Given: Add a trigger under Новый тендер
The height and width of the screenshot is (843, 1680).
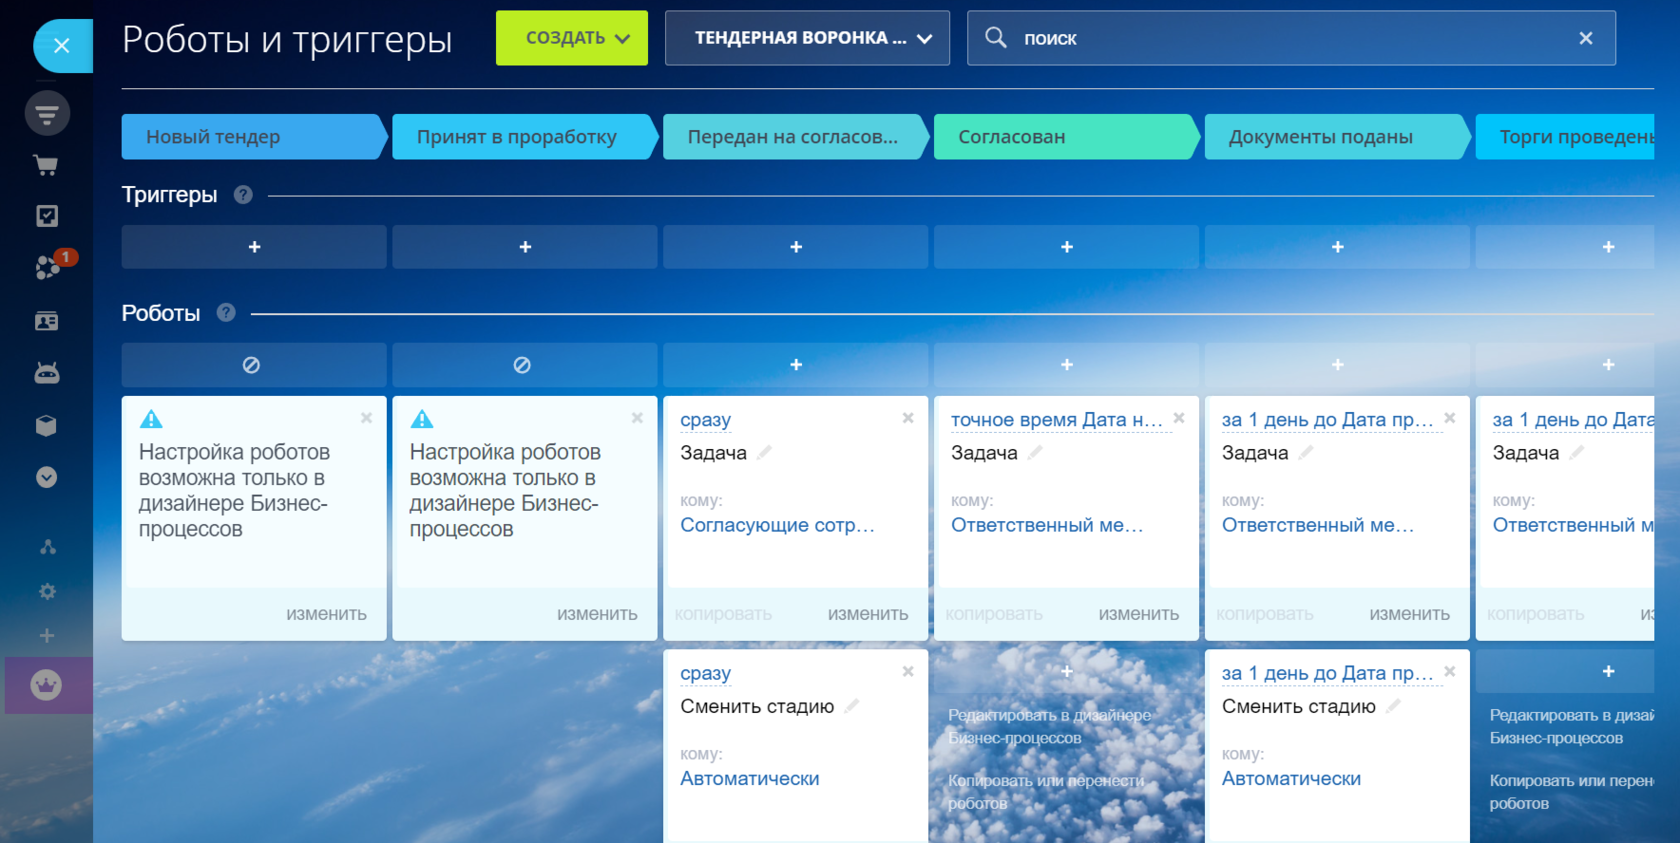Looking at the screenshot, I should pyautogui.click(x=254, y=247).
